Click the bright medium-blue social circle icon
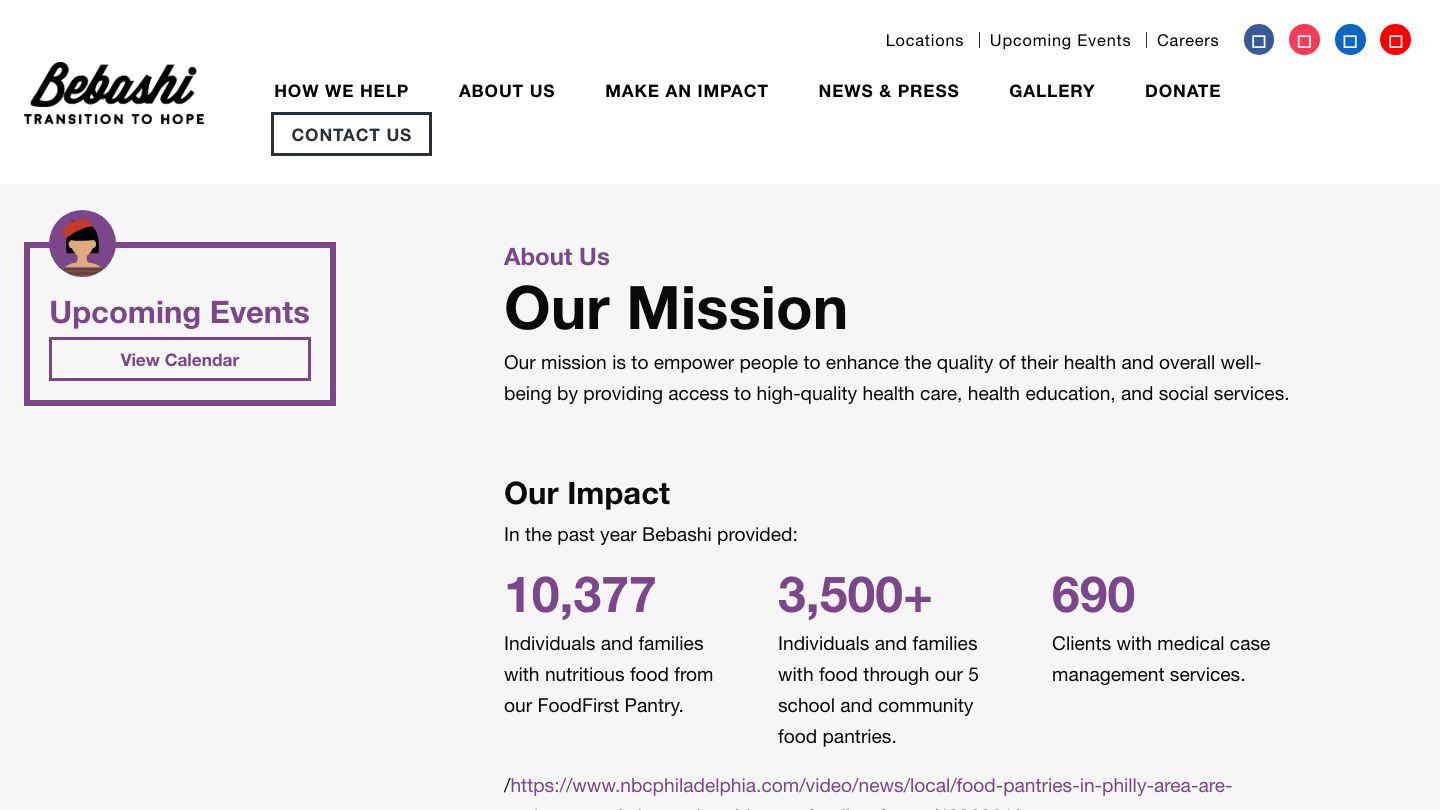 coord(1350,40)
